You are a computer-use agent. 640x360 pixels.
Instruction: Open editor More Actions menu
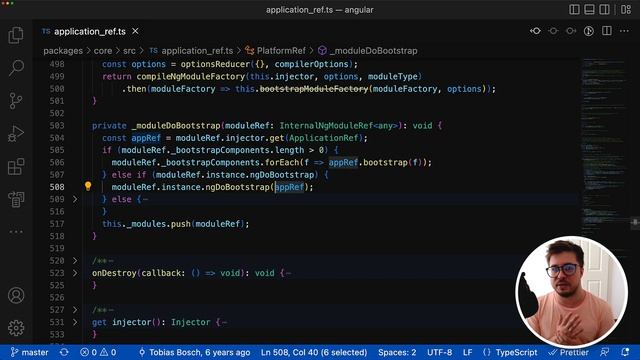coord(624,31)
